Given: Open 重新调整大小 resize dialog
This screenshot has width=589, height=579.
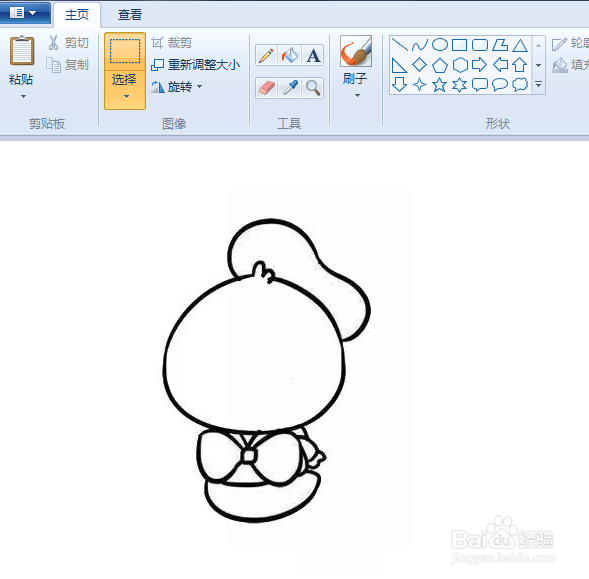Looking at the screenshot, I should tap(195, 65).
